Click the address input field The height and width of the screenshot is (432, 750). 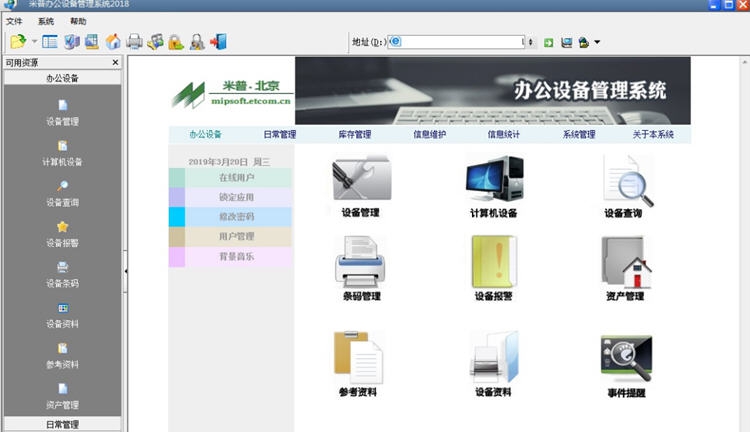456,42
